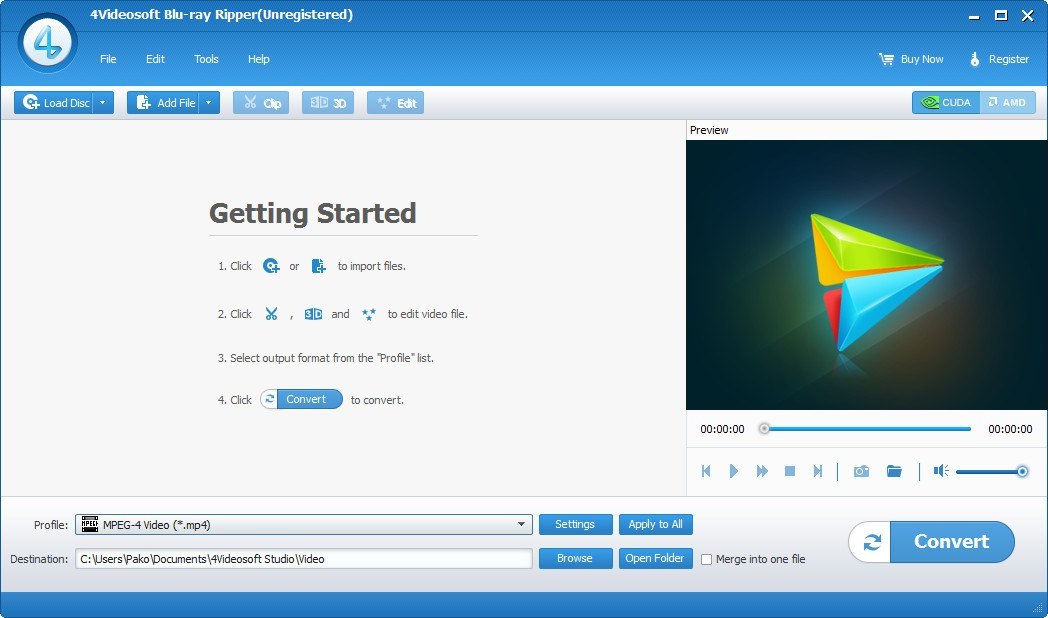Image resolution: width=1048 pixels, height=618 pixels.
Task: Mute the preview audio with speaker icon
Action: 939,470
